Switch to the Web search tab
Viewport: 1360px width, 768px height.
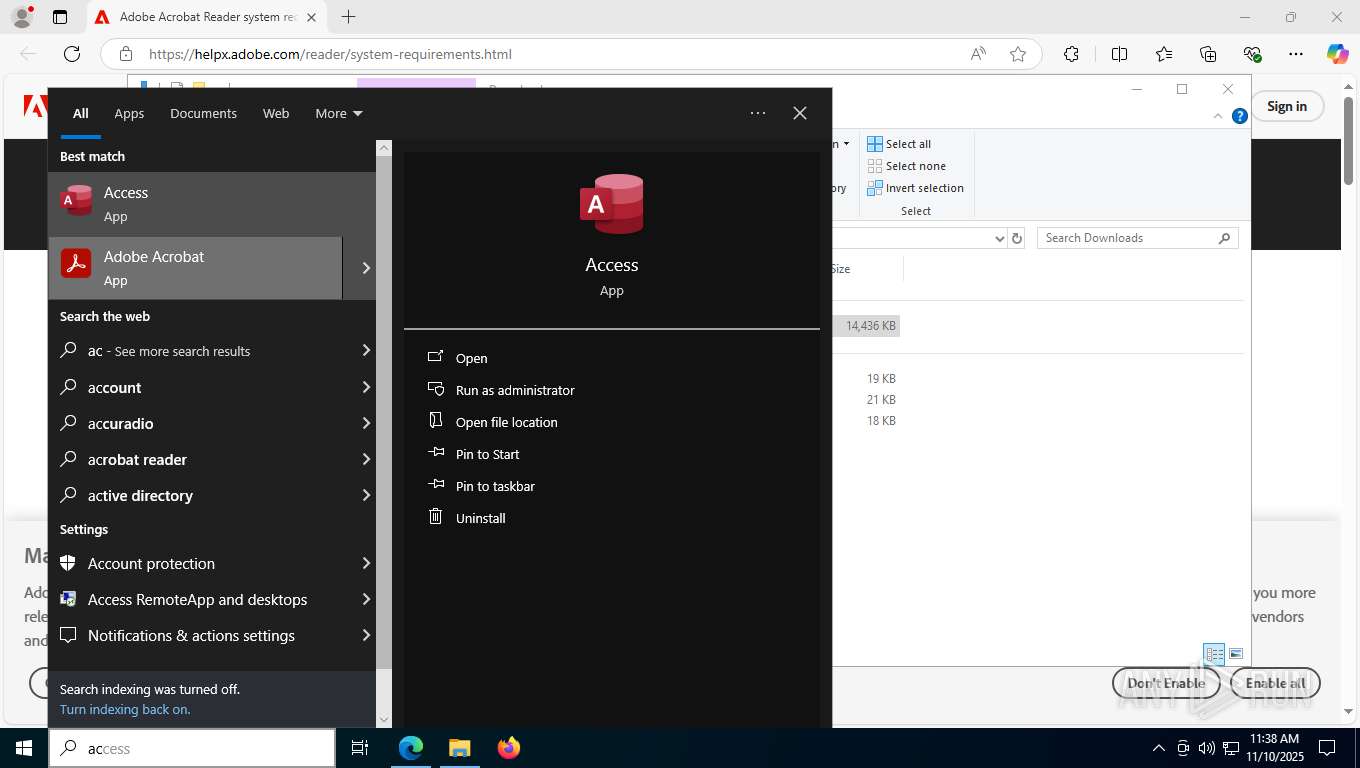click(276, 113)
